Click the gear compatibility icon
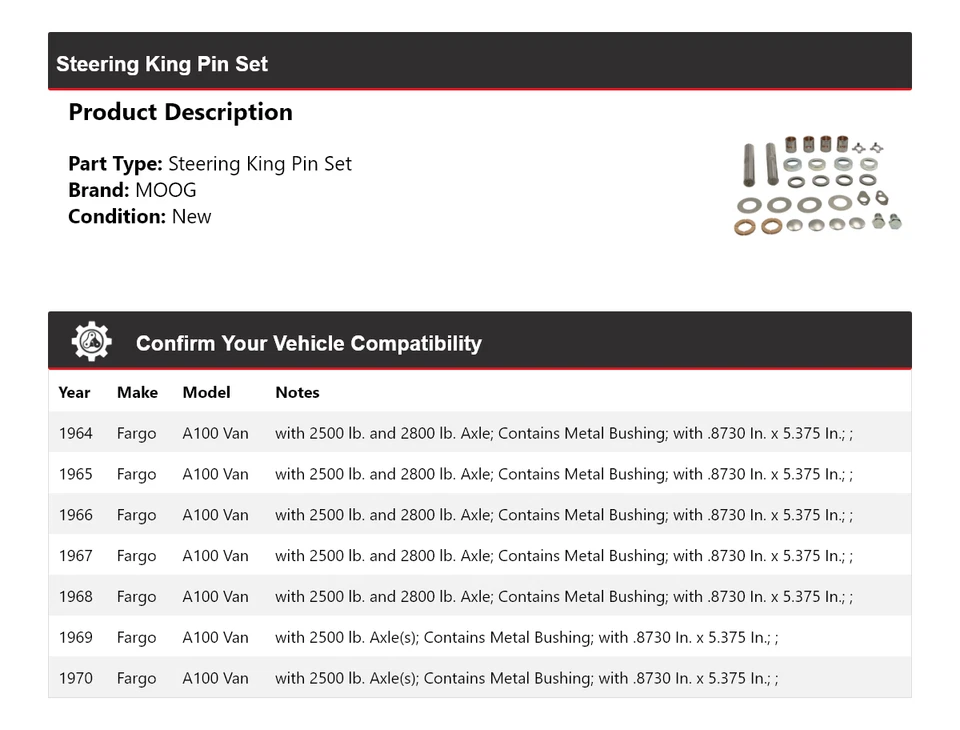The height and width of the screenshot is (730, 960). (91, 342)
